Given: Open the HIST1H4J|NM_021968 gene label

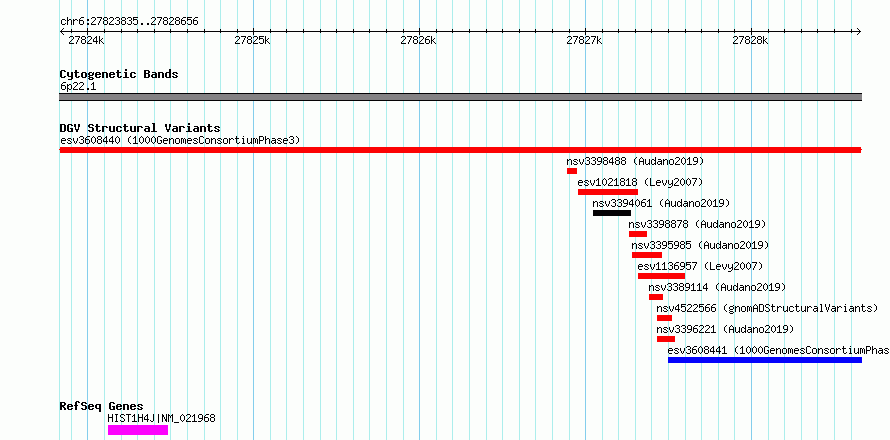Looking at the screenshot, I should pos(161,418).
